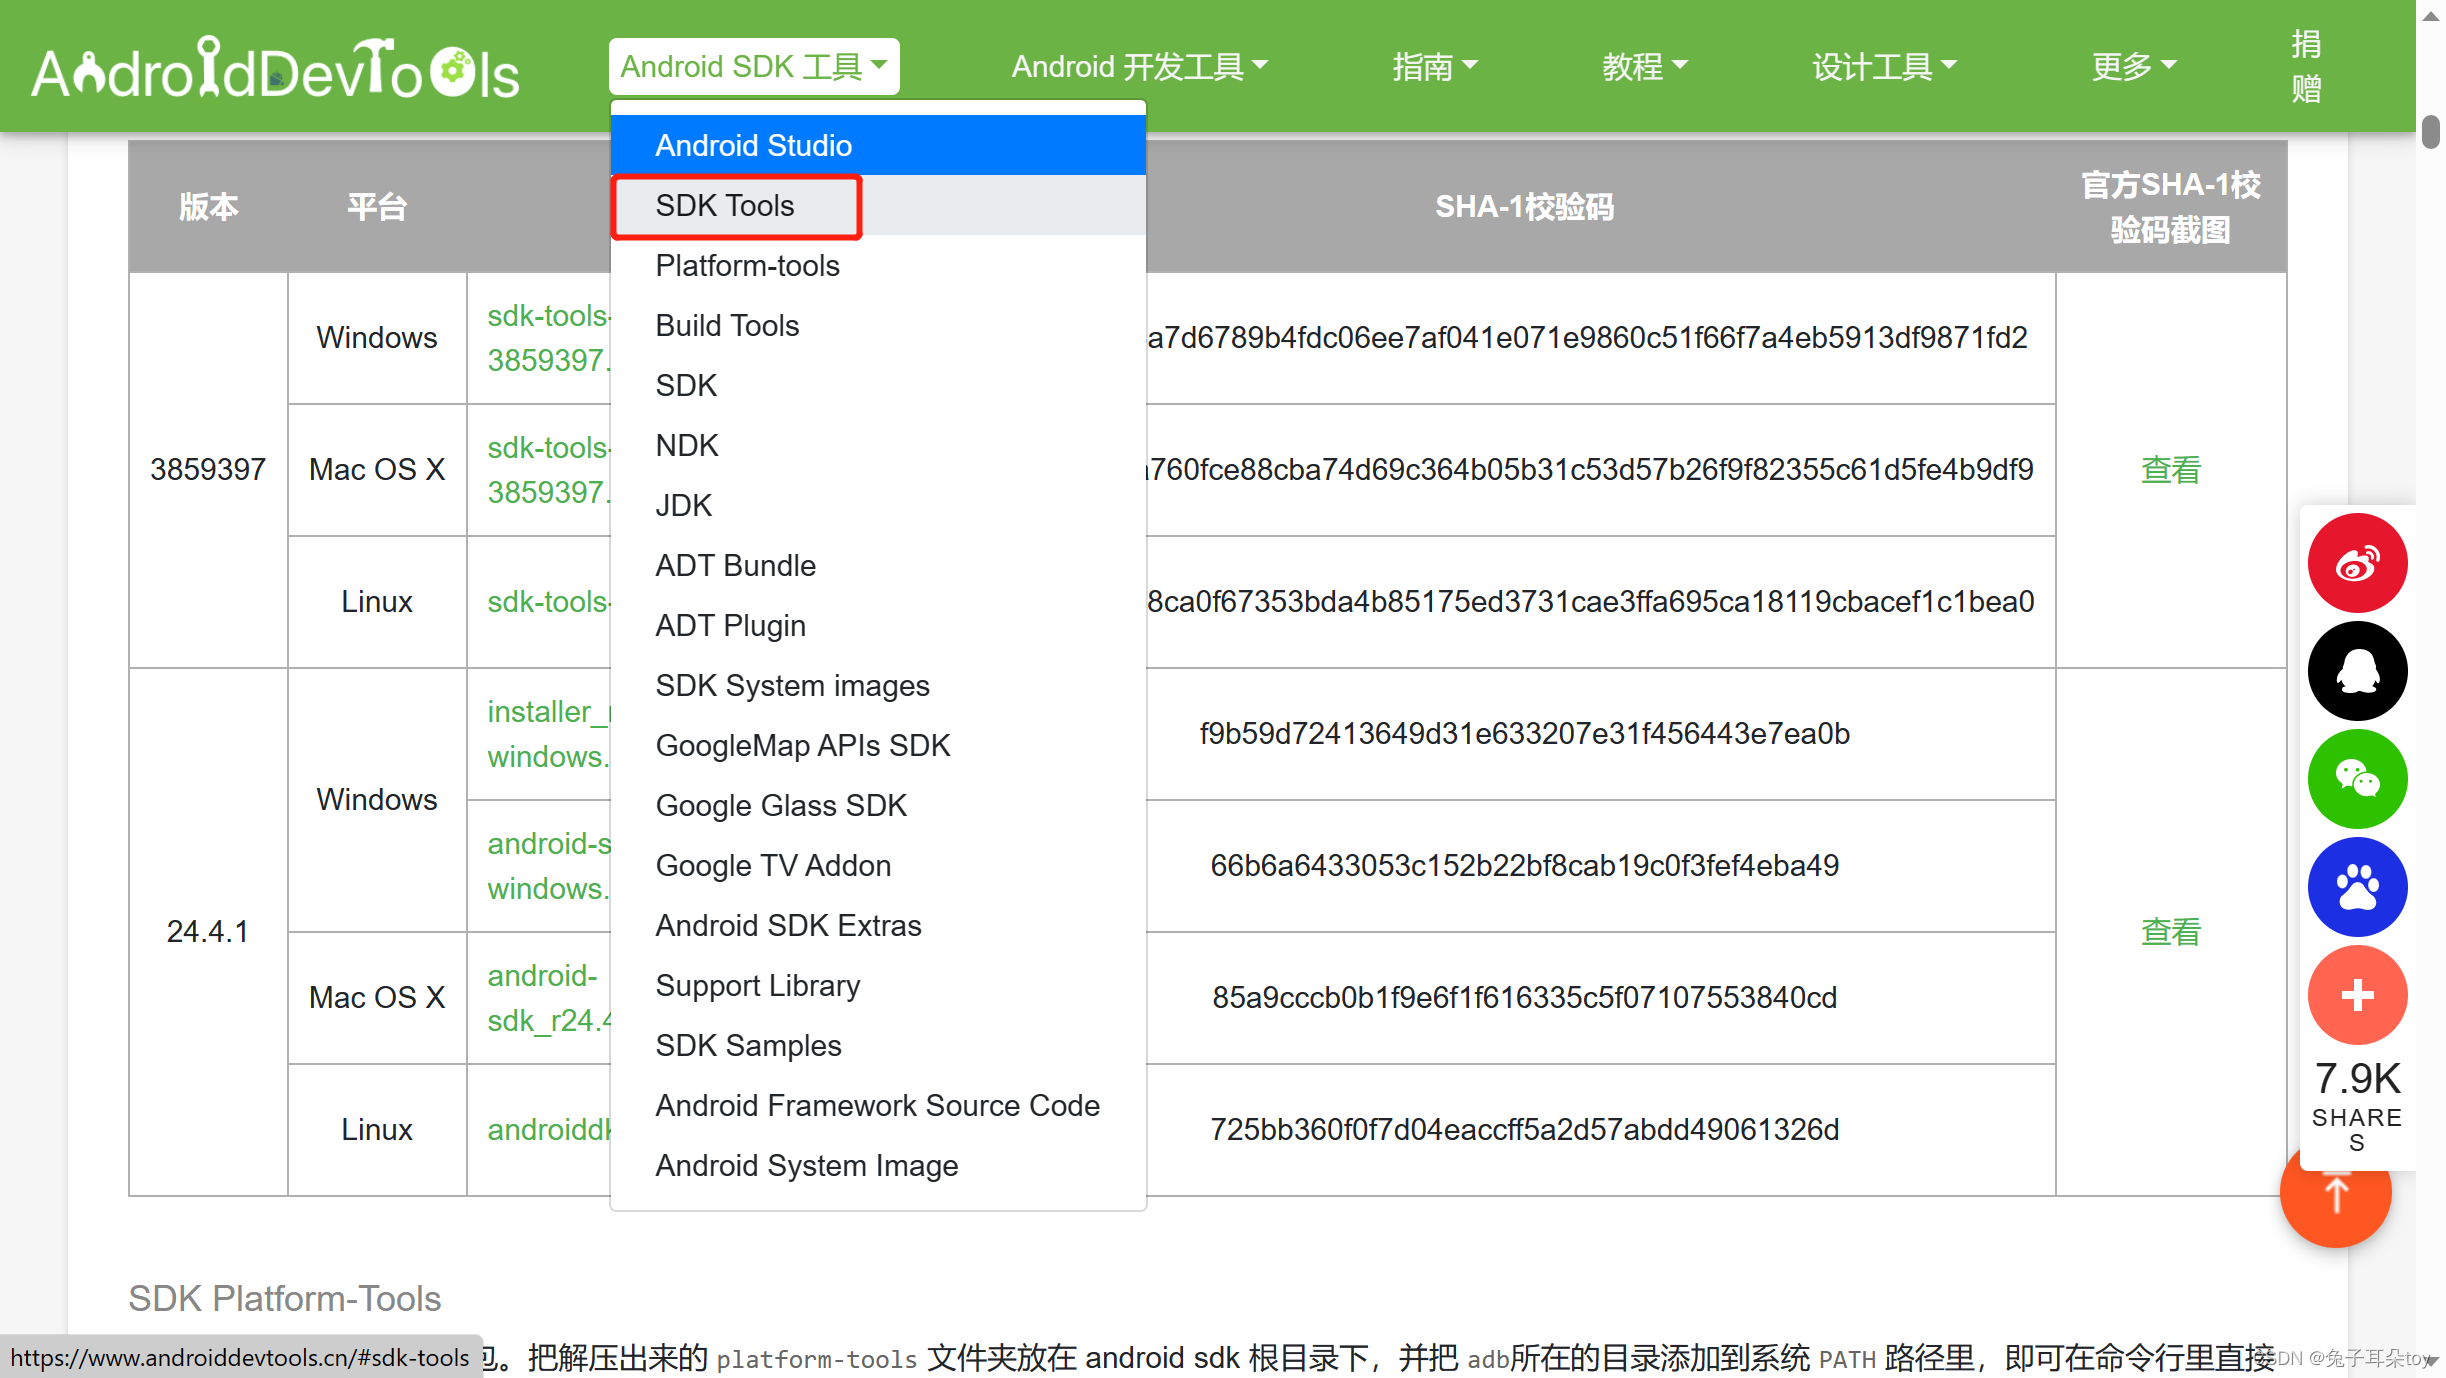Select the version cell 24.4.1
The image size is (2446, 1378).
[x=208, y=931]
